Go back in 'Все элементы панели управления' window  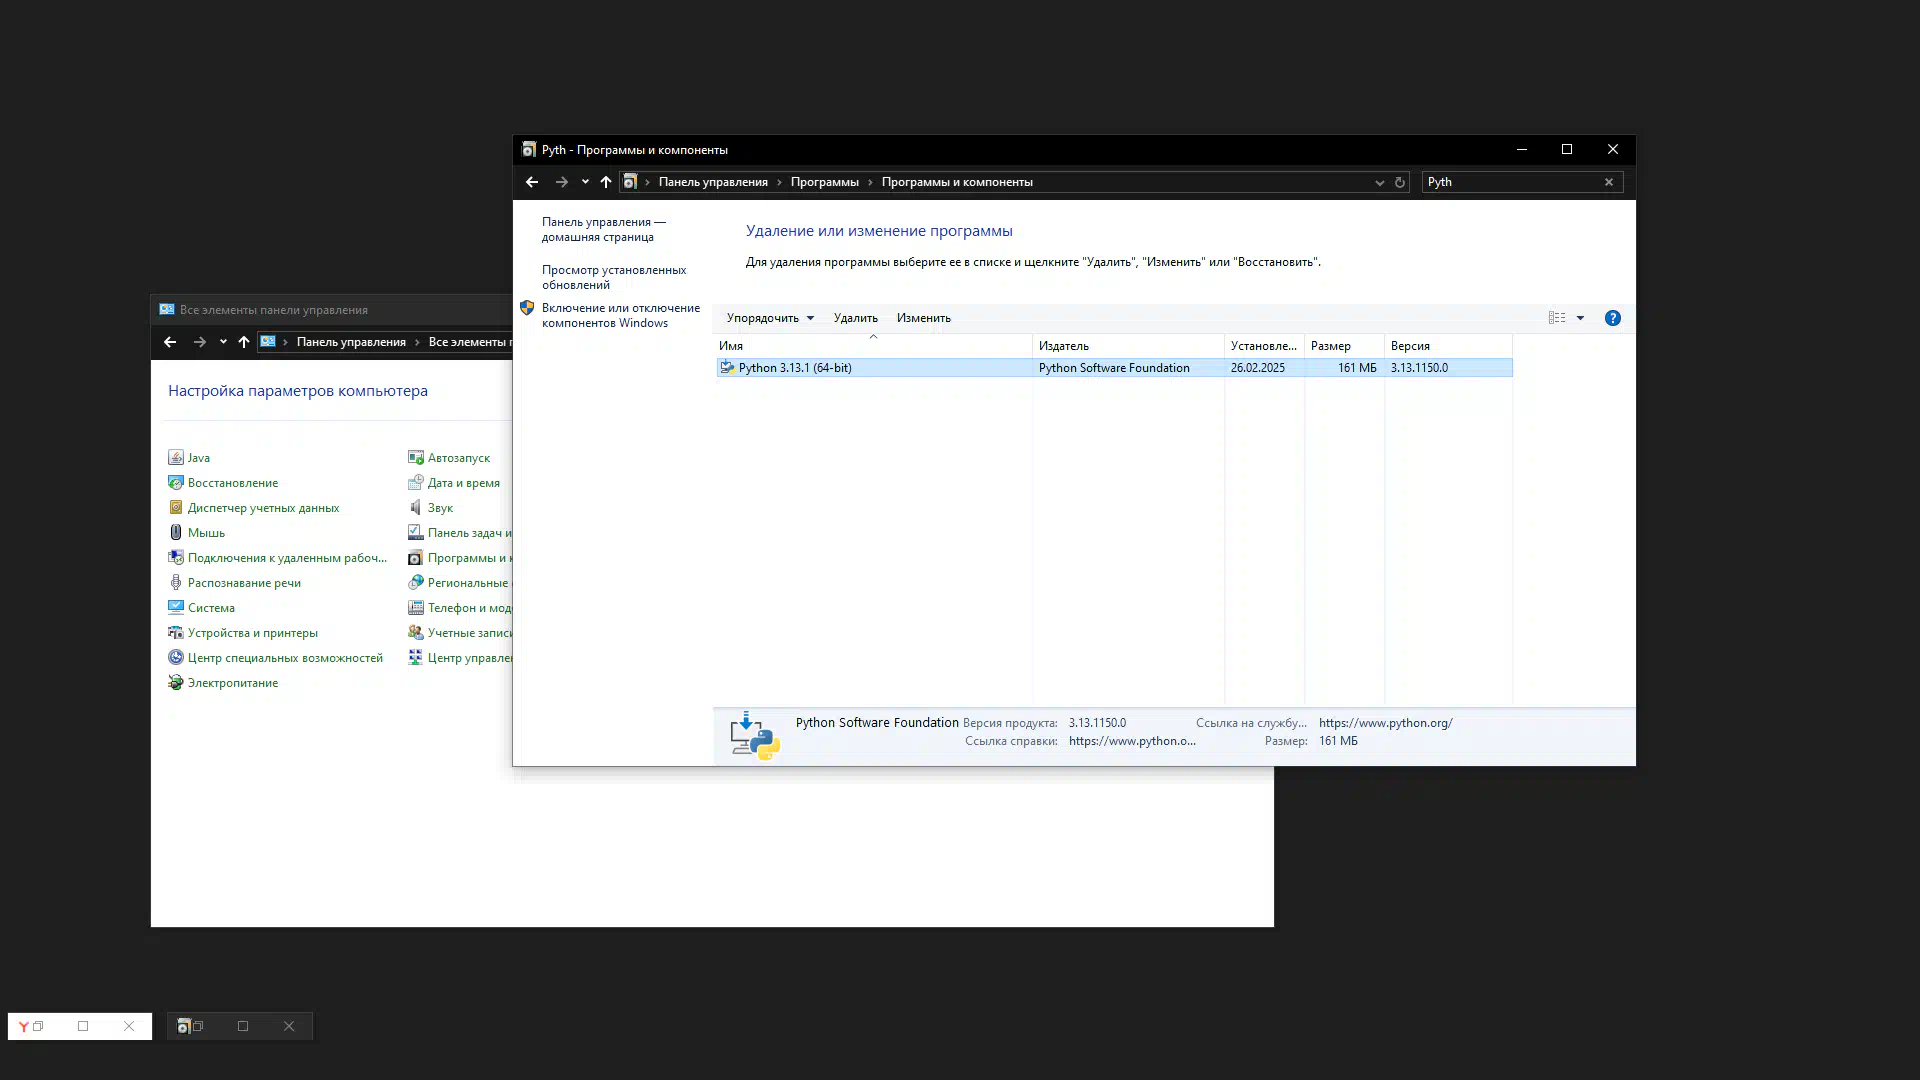tap(170, 342)
